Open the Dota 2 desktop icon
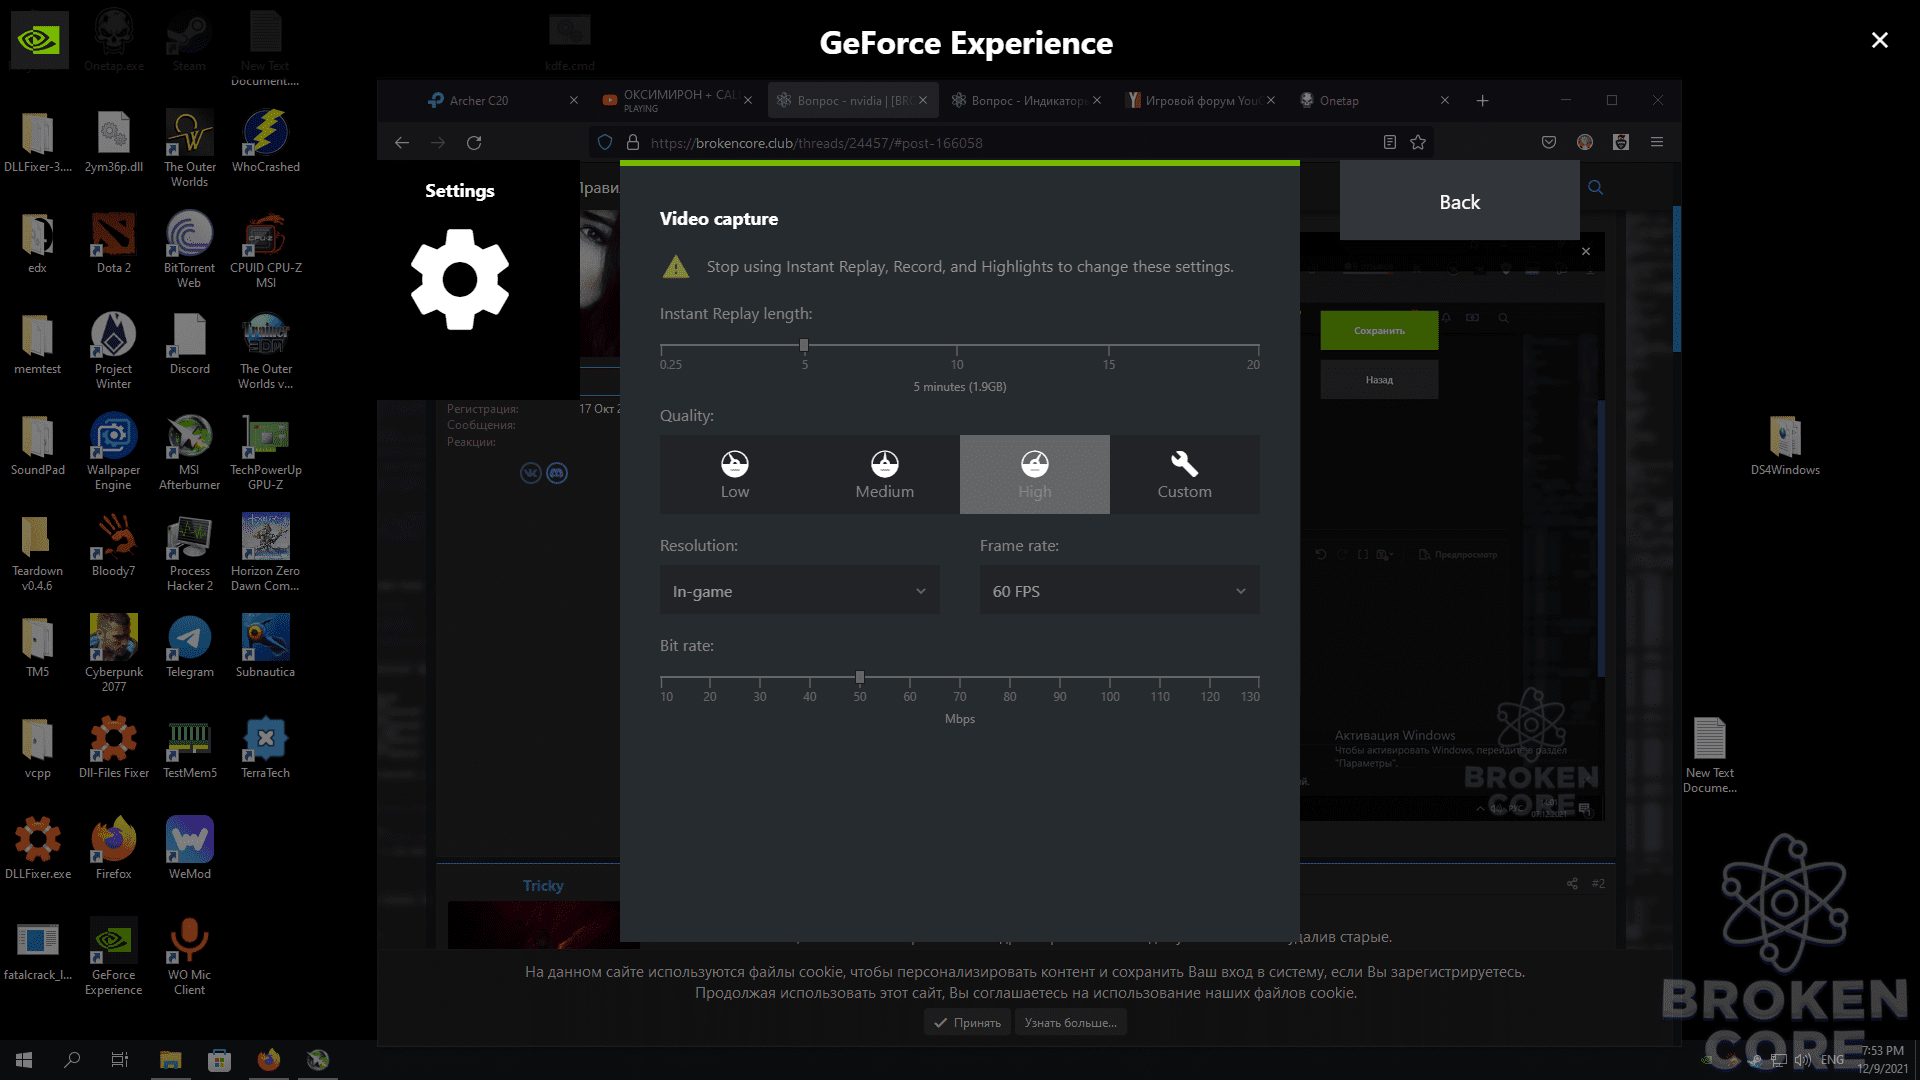Image resolution: width=1920 pixels, height=1080 pixels. 114,243
